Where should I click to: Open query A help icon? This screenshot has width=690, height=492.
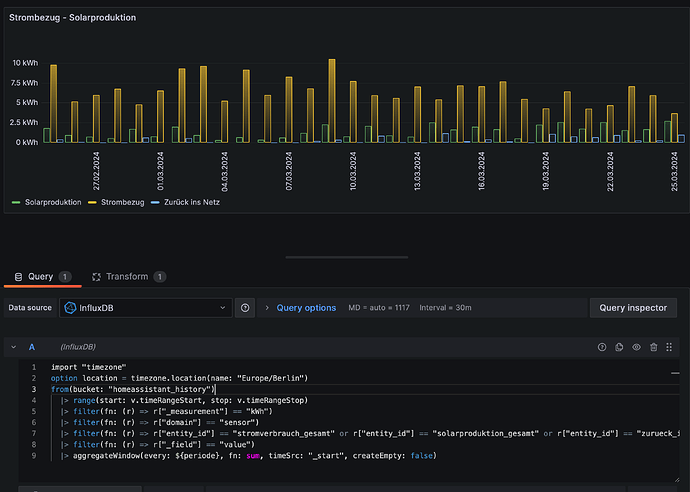(x=602, y=347)
